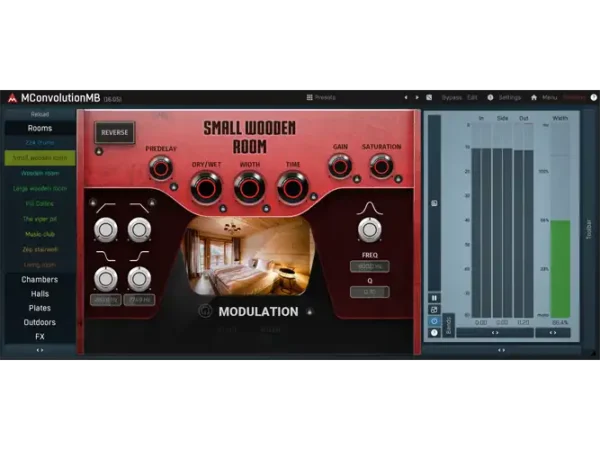
Task: Open the Settings button
Action: coord(509,98)
